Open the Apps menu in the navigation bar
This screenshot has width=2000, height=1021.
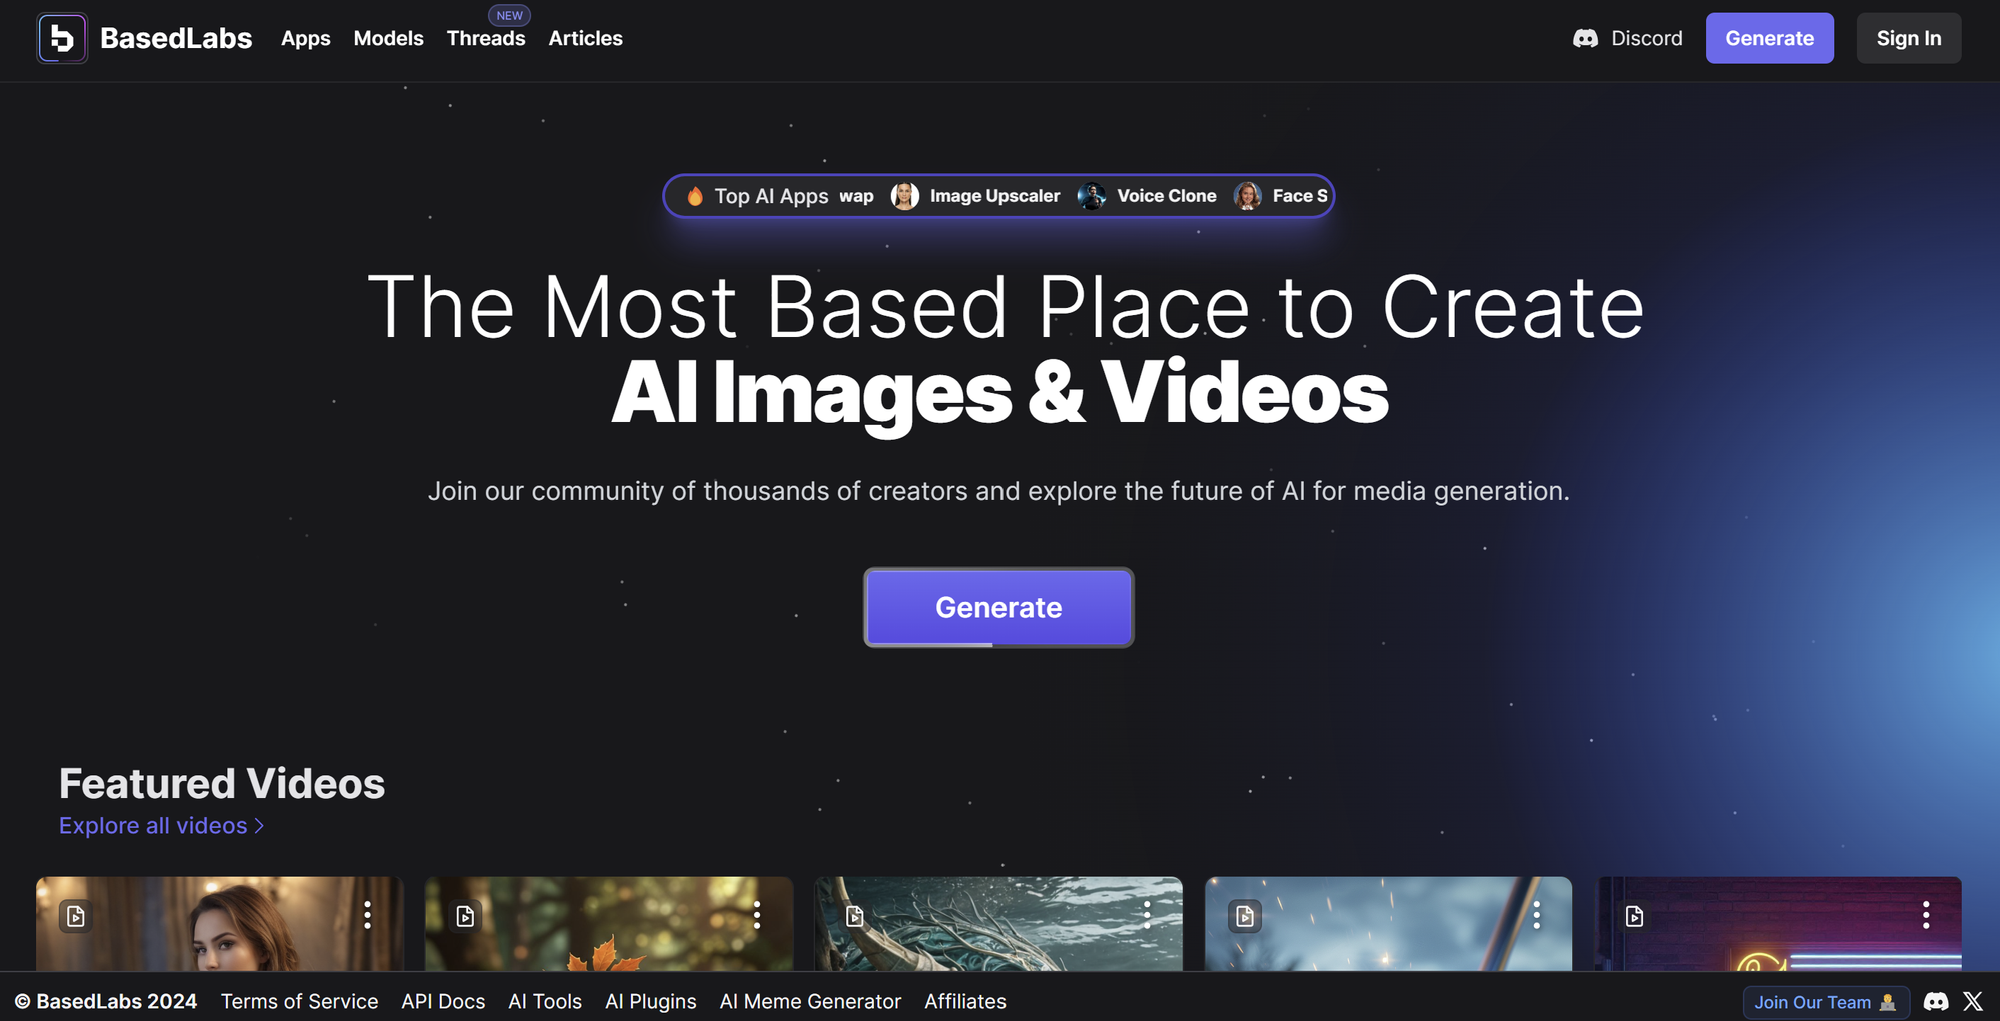click(305, 38)
